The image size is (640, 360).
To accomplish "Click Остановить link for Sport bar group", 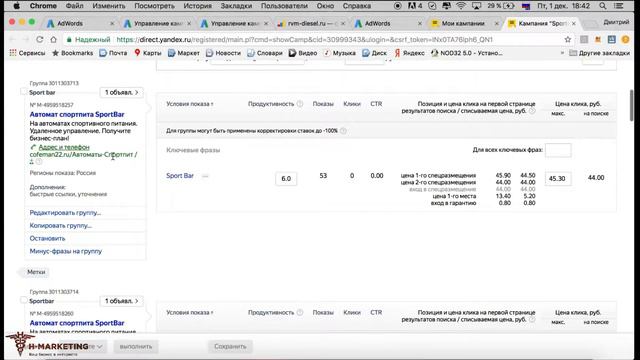I will tap(47, 238).
